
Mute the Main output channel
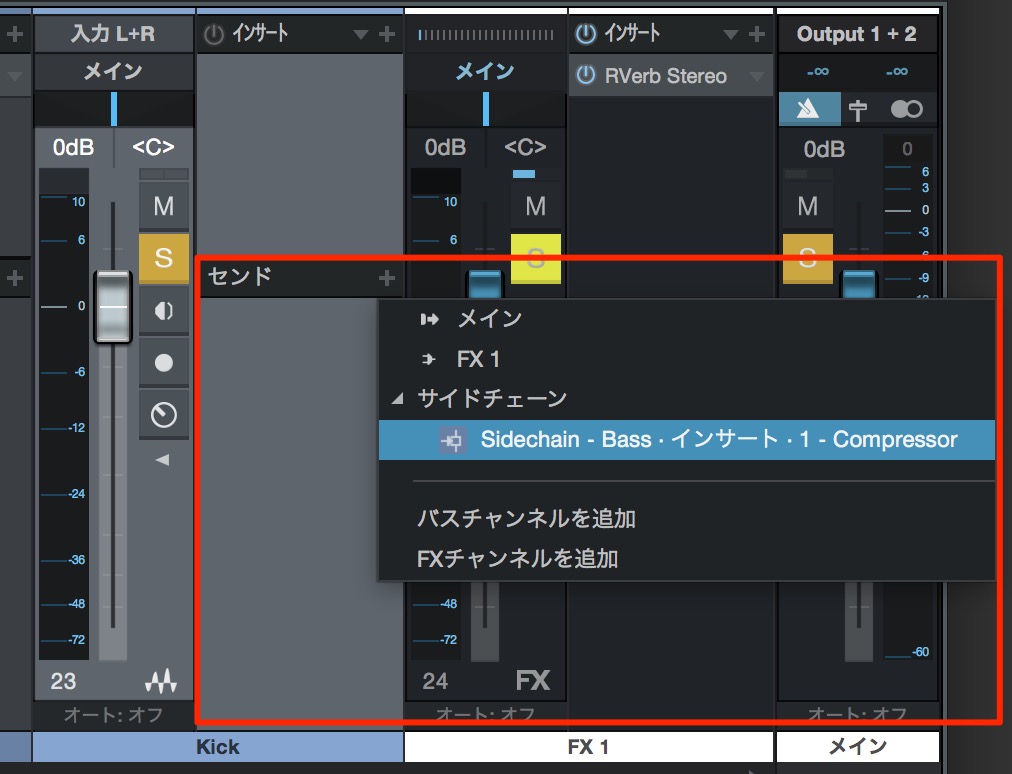click(807, 206)
